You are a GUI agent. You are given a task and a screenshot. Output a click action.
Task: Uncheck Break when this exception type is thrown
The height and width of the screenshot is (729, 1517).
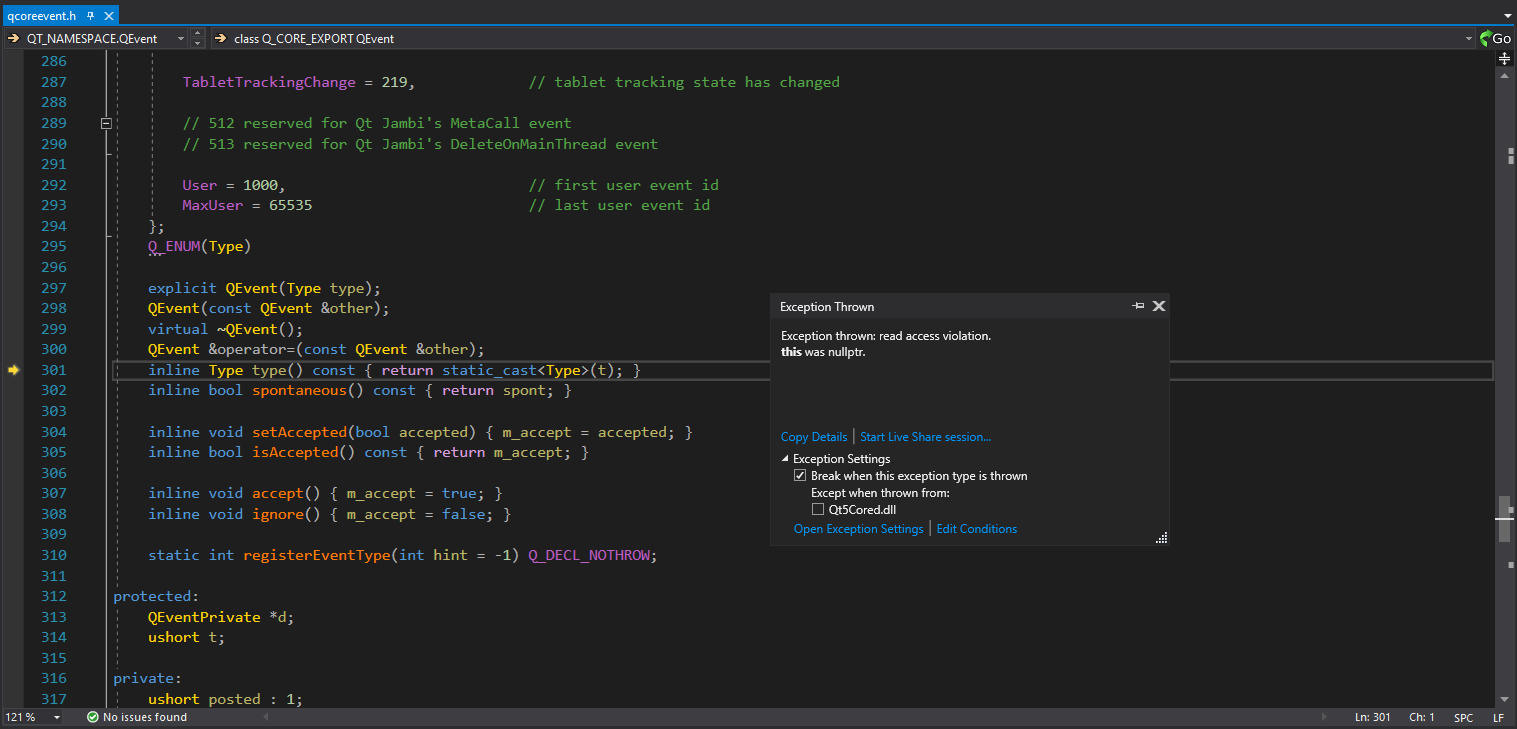point(800,476)
